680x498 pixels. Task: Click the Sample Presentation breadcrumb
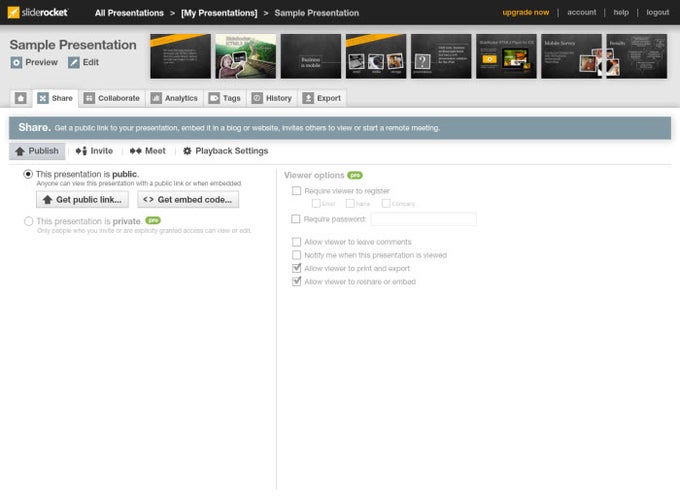coord(317,13)
